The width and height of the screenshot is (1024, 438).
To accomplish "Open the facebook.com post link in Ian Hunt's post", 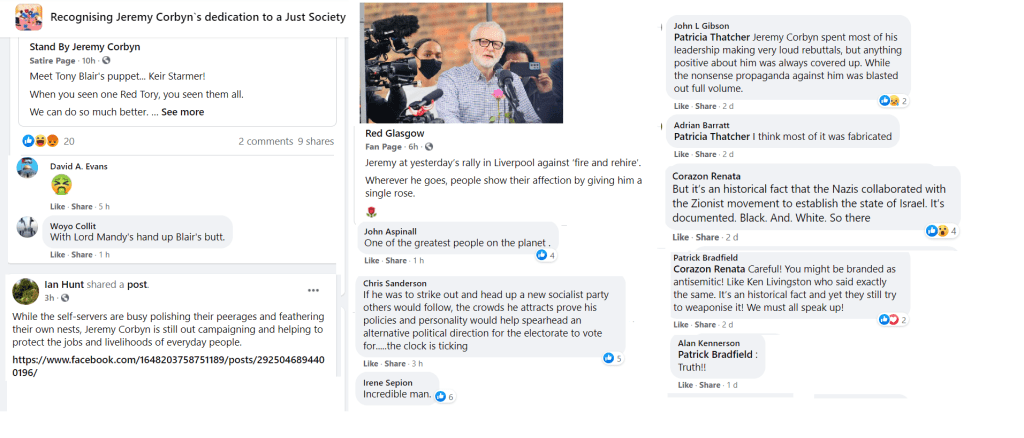I will [166, 365].
